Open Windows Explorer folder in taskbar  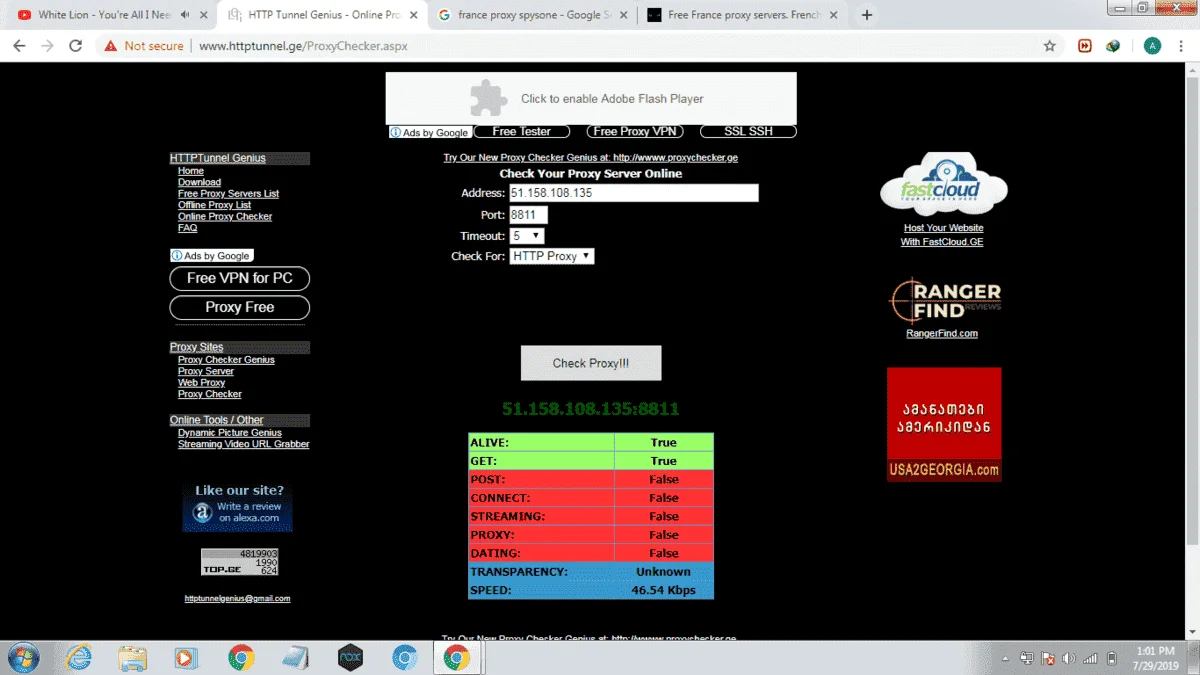[133, 657]
